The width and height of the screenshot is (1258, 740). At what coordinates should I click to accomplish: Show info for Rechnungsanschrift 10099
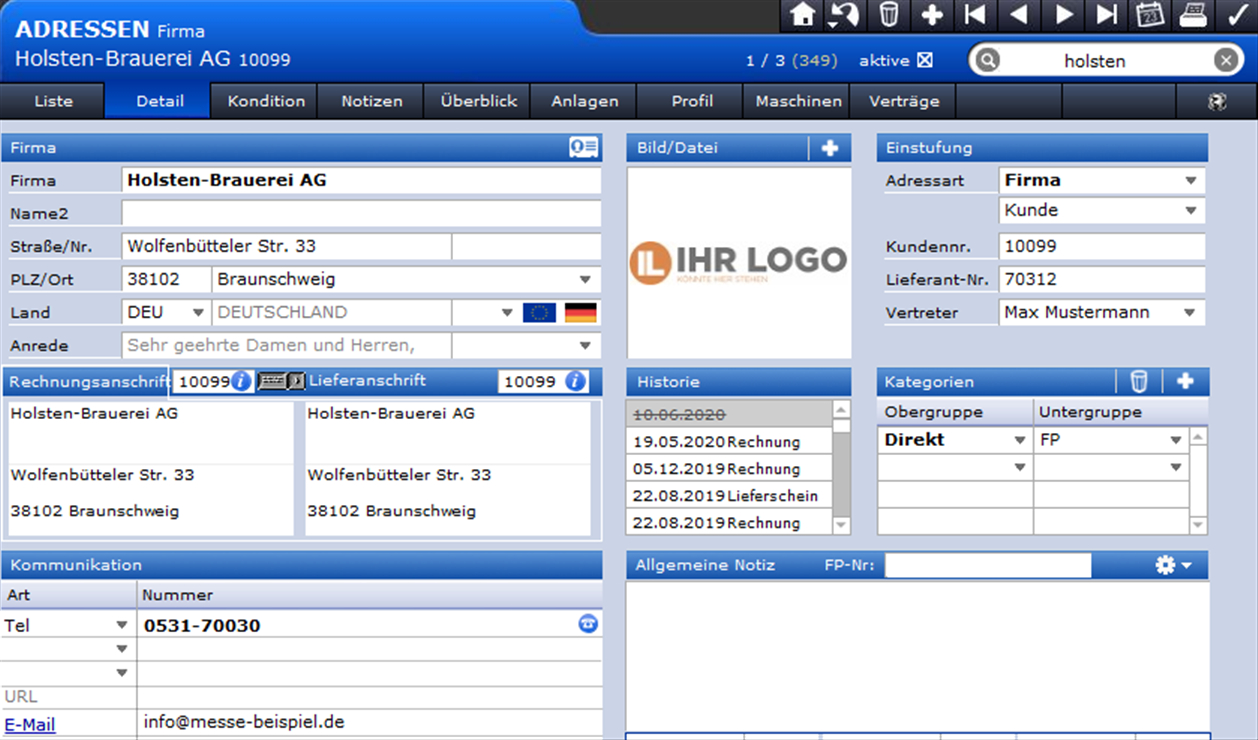(x=241, y=381)
